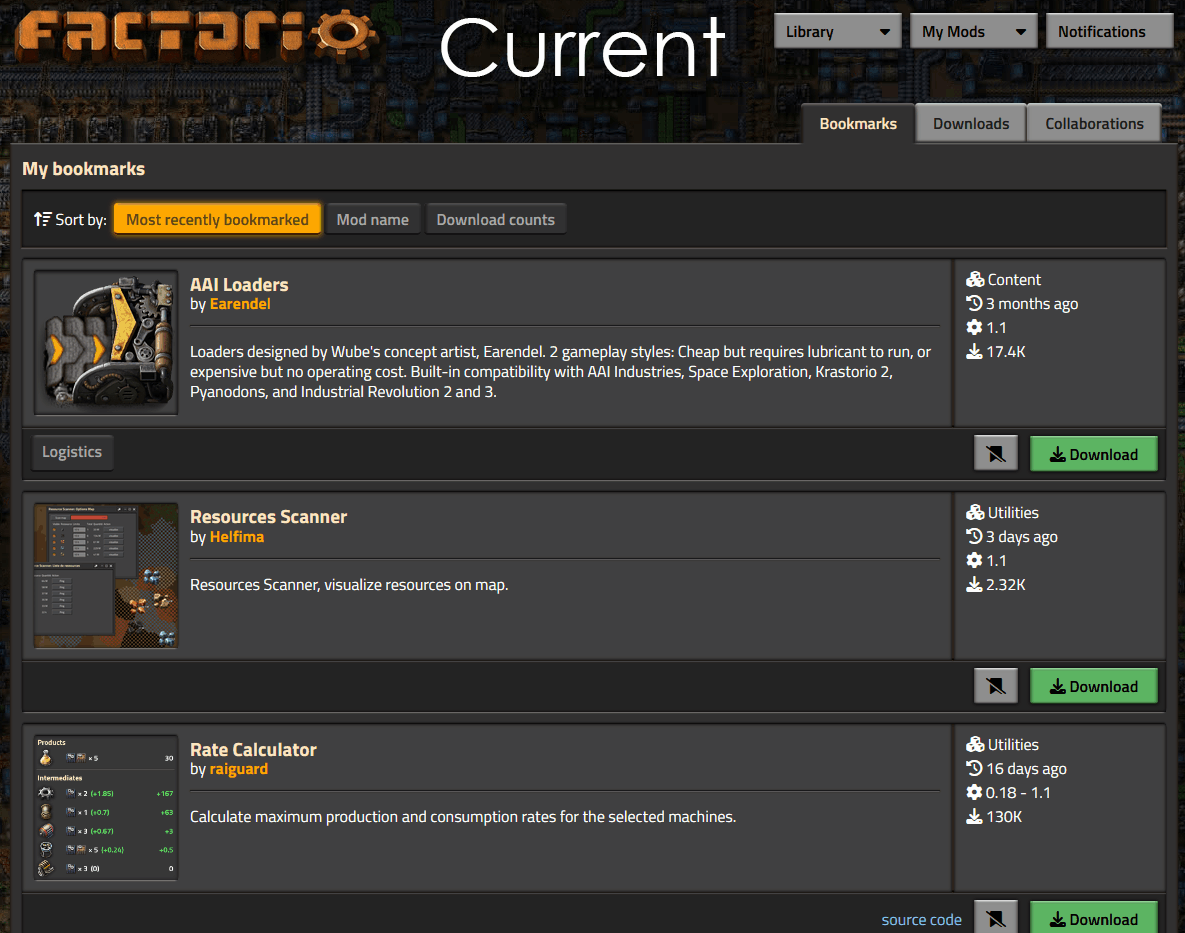Image resolution: width=1185 pixels, height=933 pixels.
Task: Download the Resources Scanner mod
Action: click(1093, 686)
